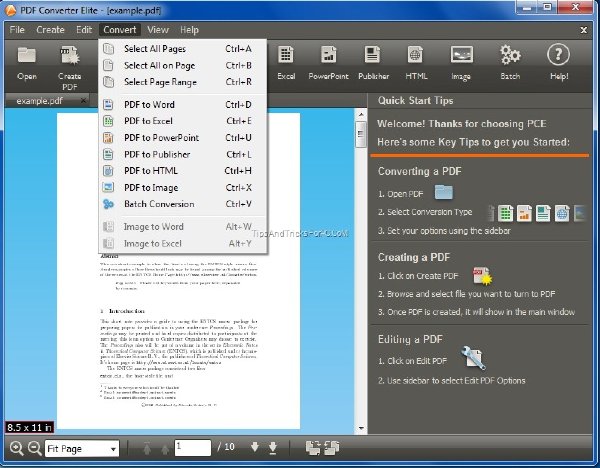
Task: Click the PowerPoint conversion toolbar icon
Action: click(x=328, y=55)
